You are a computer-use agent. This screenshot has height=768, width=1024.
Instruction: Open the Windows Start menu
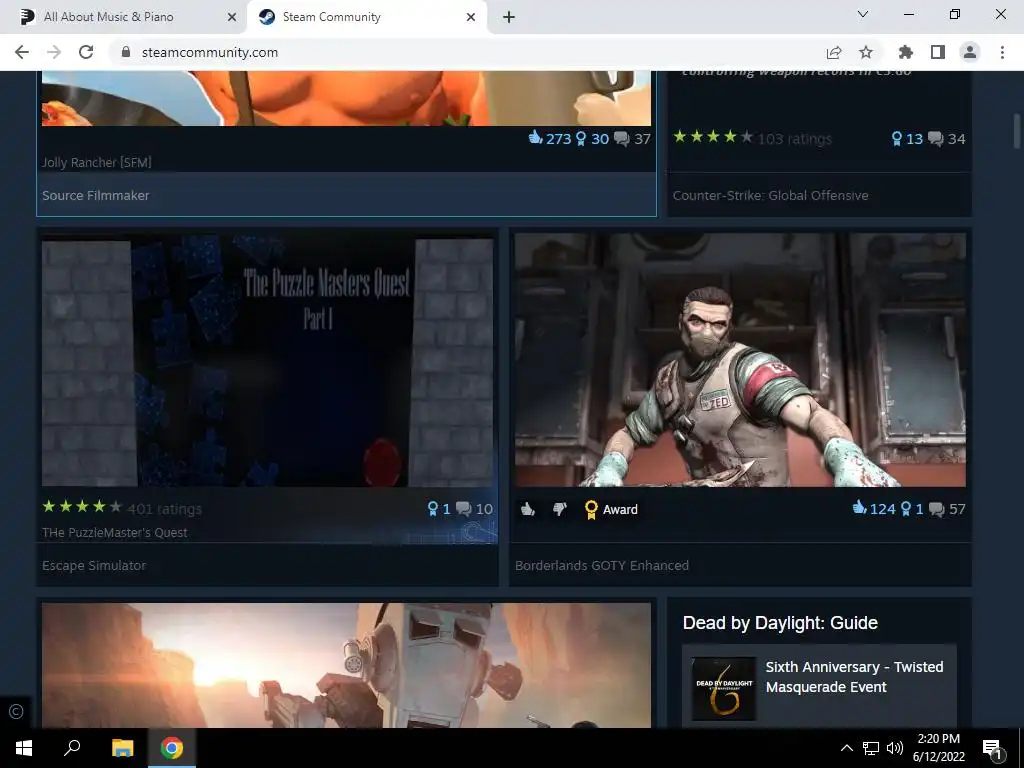pyautogui.click(x=24, y=748)
